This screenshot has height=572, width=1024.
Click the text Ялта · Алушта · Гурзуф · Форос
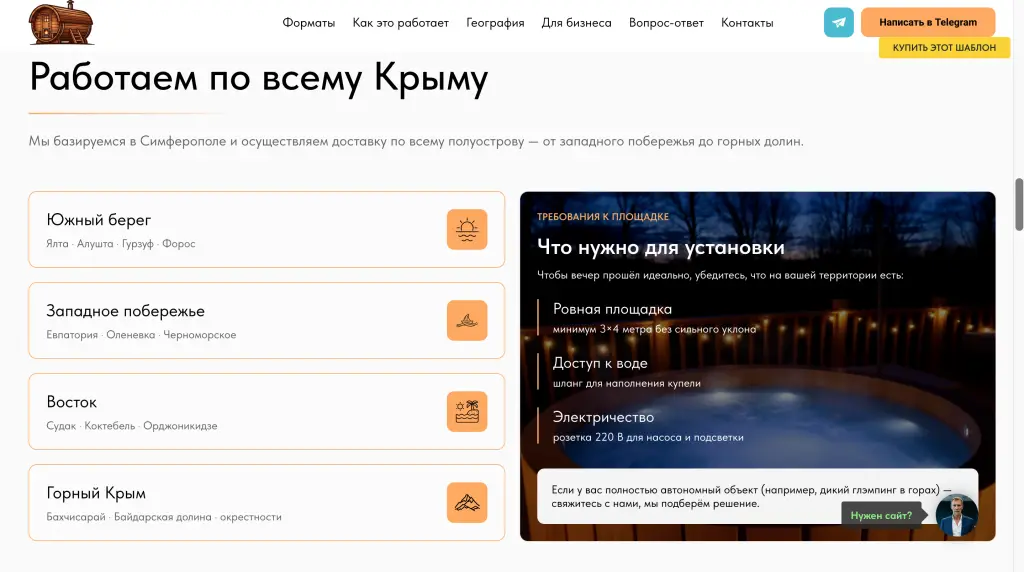(121, 244)
